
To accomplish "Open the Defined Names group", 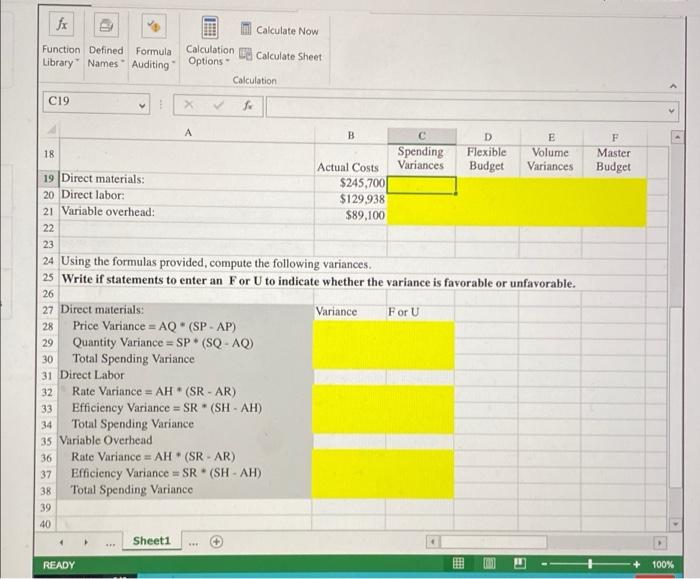I will click(106, 42).
